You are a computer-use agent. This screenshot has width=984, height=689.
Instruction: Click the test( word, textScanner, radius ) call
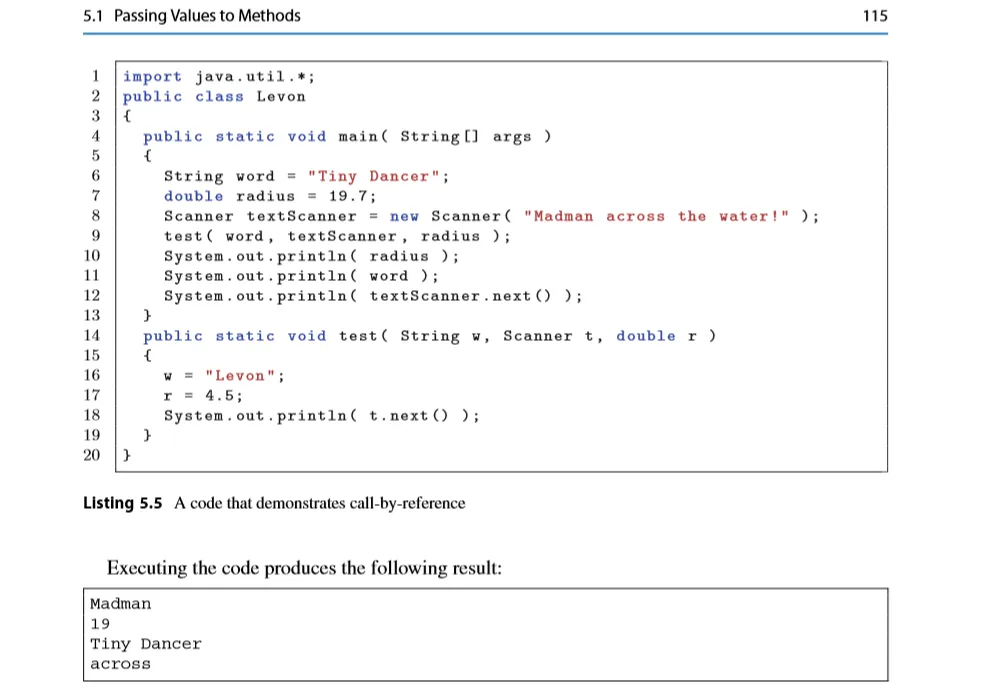click(x=337, y=237)
